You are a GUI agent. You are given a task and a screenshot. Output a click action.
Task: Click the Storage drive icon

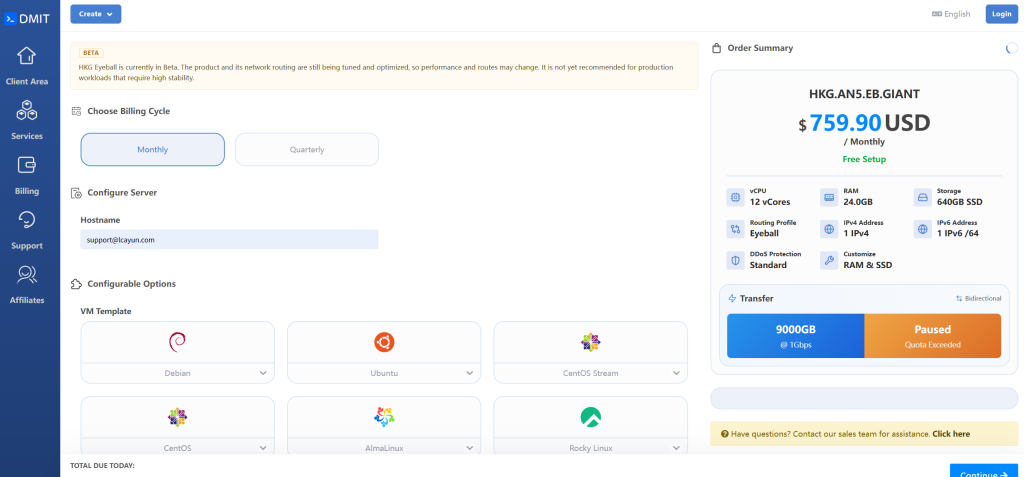[923, 197]
